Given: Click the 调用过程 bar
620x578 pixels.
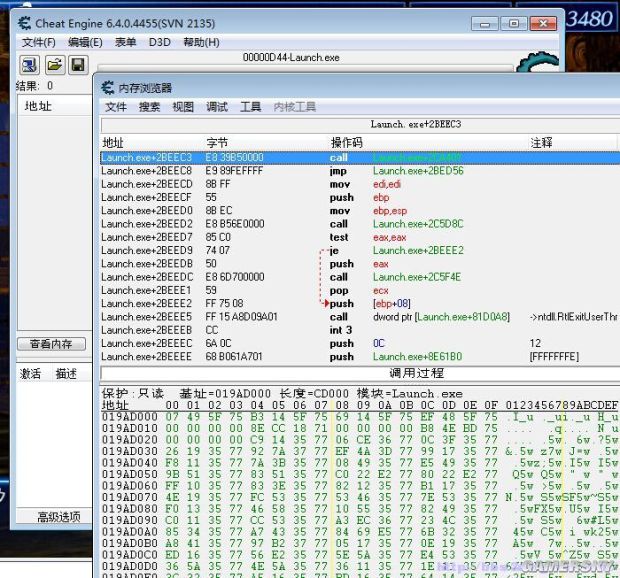Looking at the screenshot, I should pos(416,373).
